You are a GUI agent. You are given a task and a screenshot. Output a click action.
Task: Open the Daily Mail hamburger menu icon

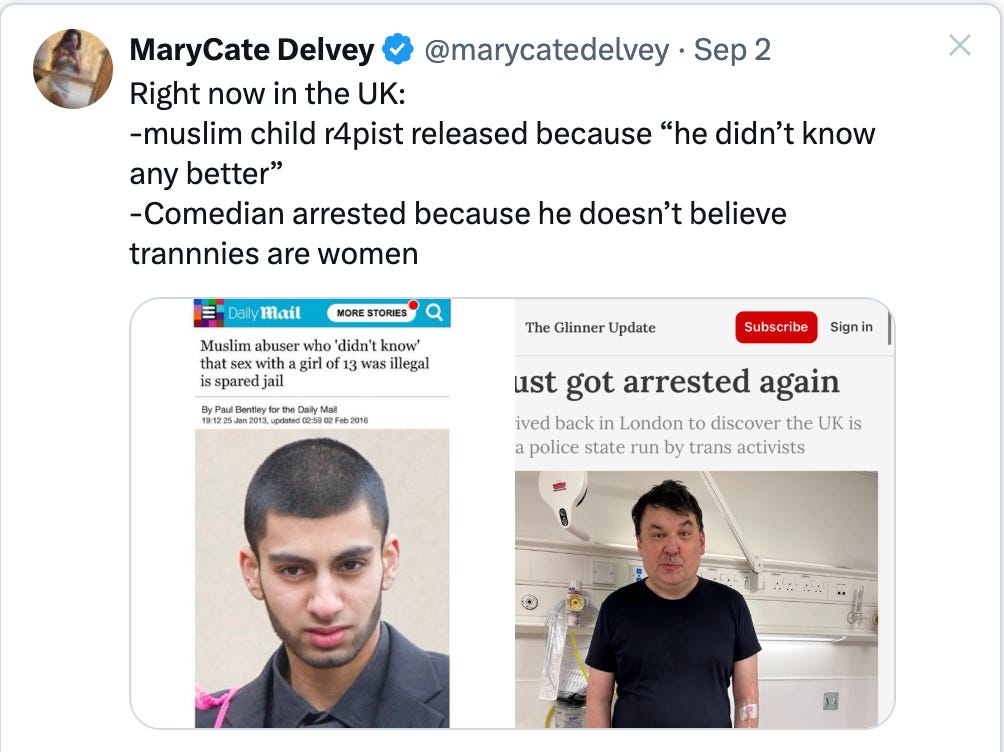click(x=209, y=313)
